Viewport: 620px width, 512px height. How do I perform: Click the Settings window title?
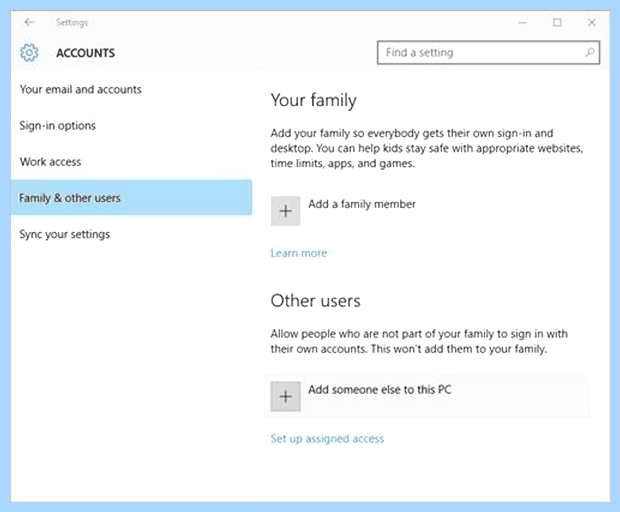coord(72,23)
